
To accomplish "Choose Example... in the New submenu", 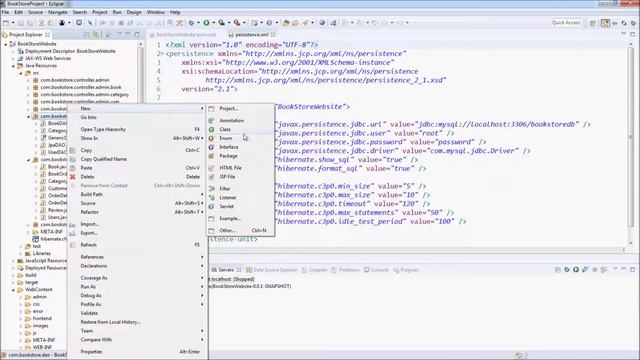I will [240, 218].
